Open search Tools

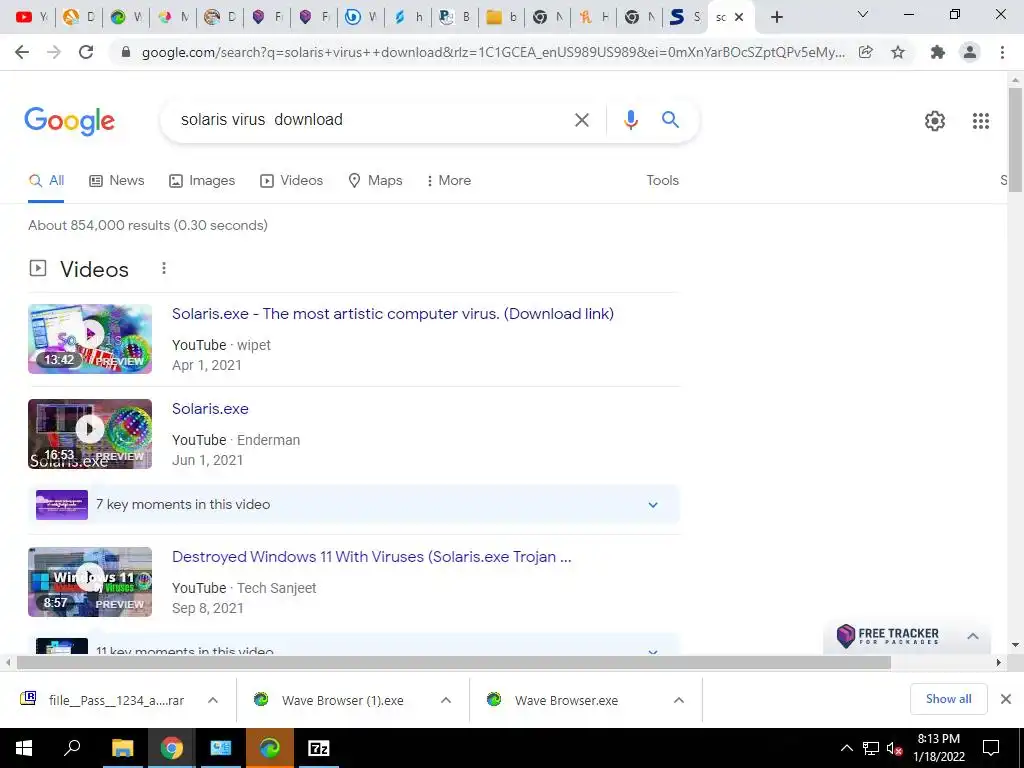point(662,181)
